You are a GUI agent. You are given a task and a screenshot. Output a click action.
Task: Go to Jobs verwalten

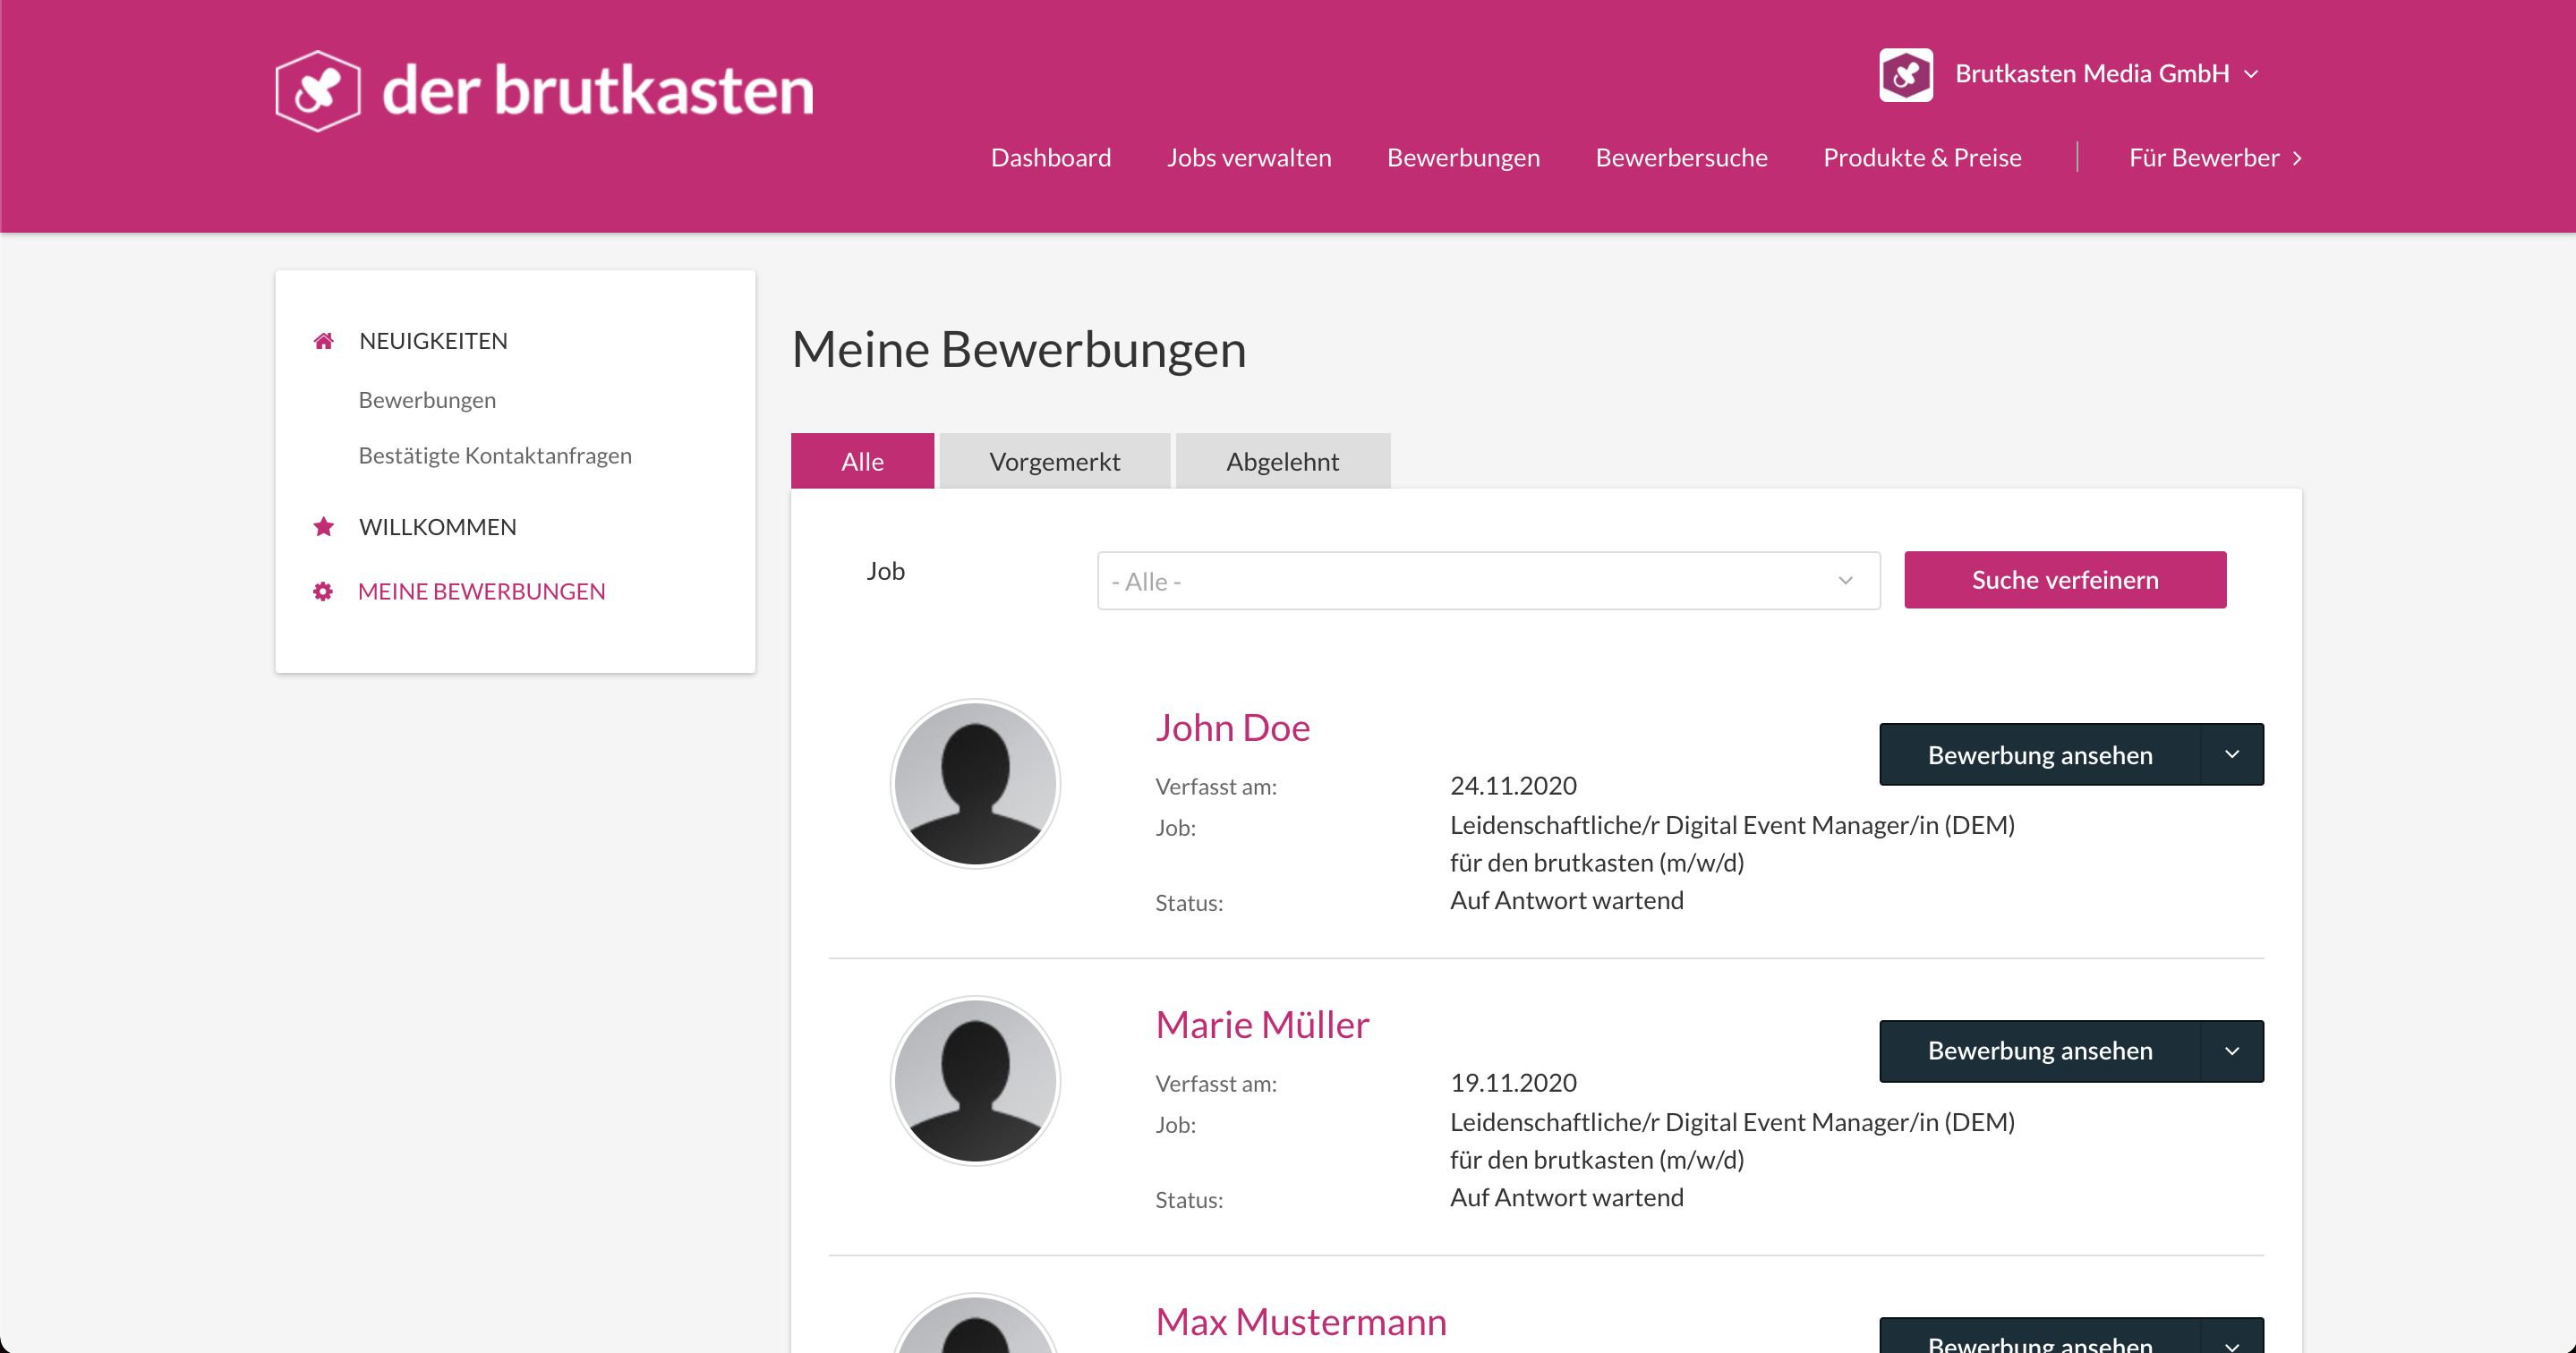point(1249,158)
